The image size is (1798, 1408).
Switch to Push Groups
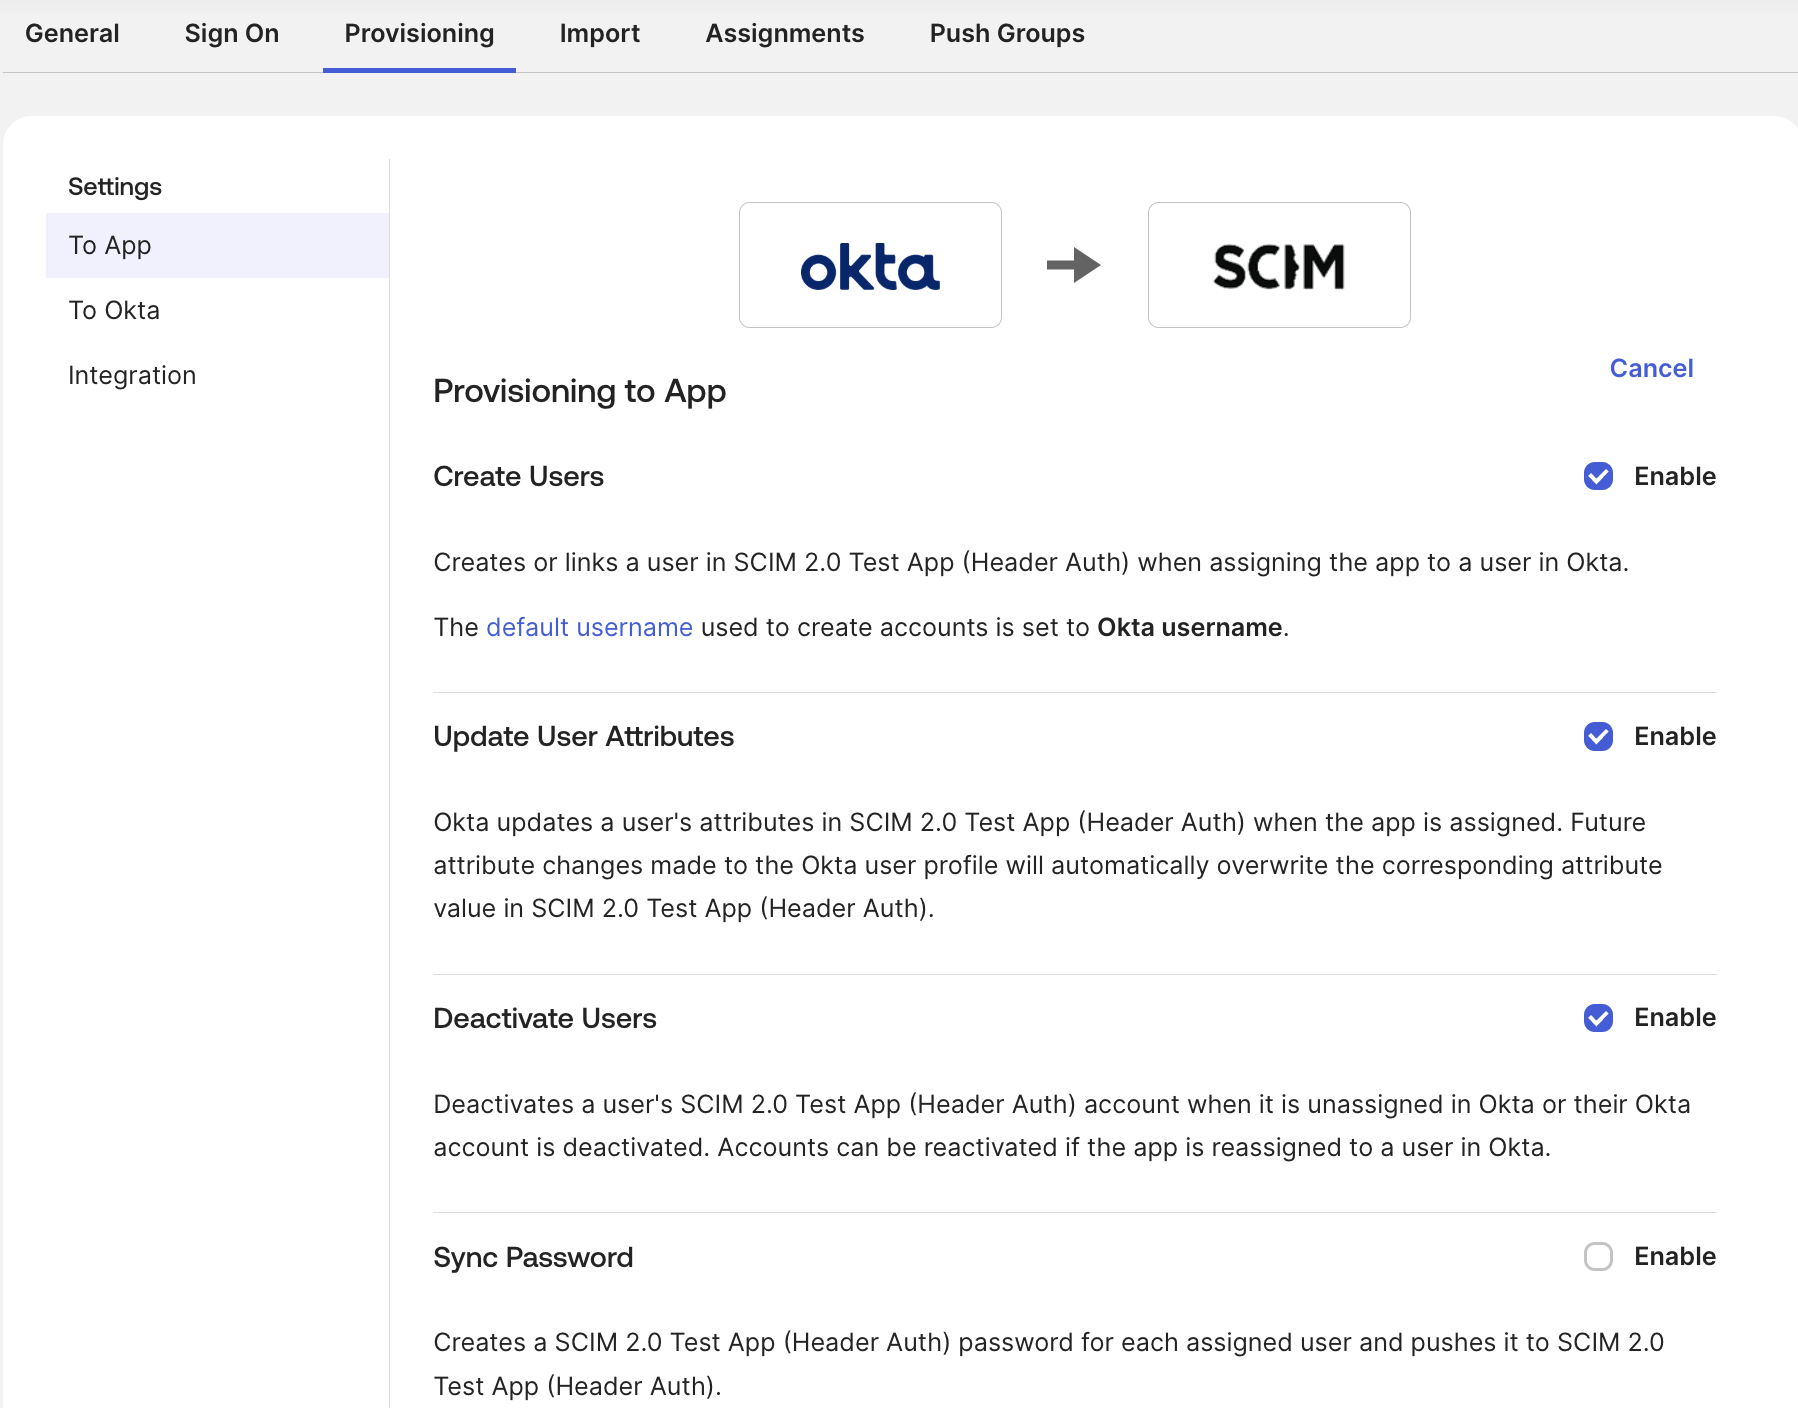(1006, 33)
